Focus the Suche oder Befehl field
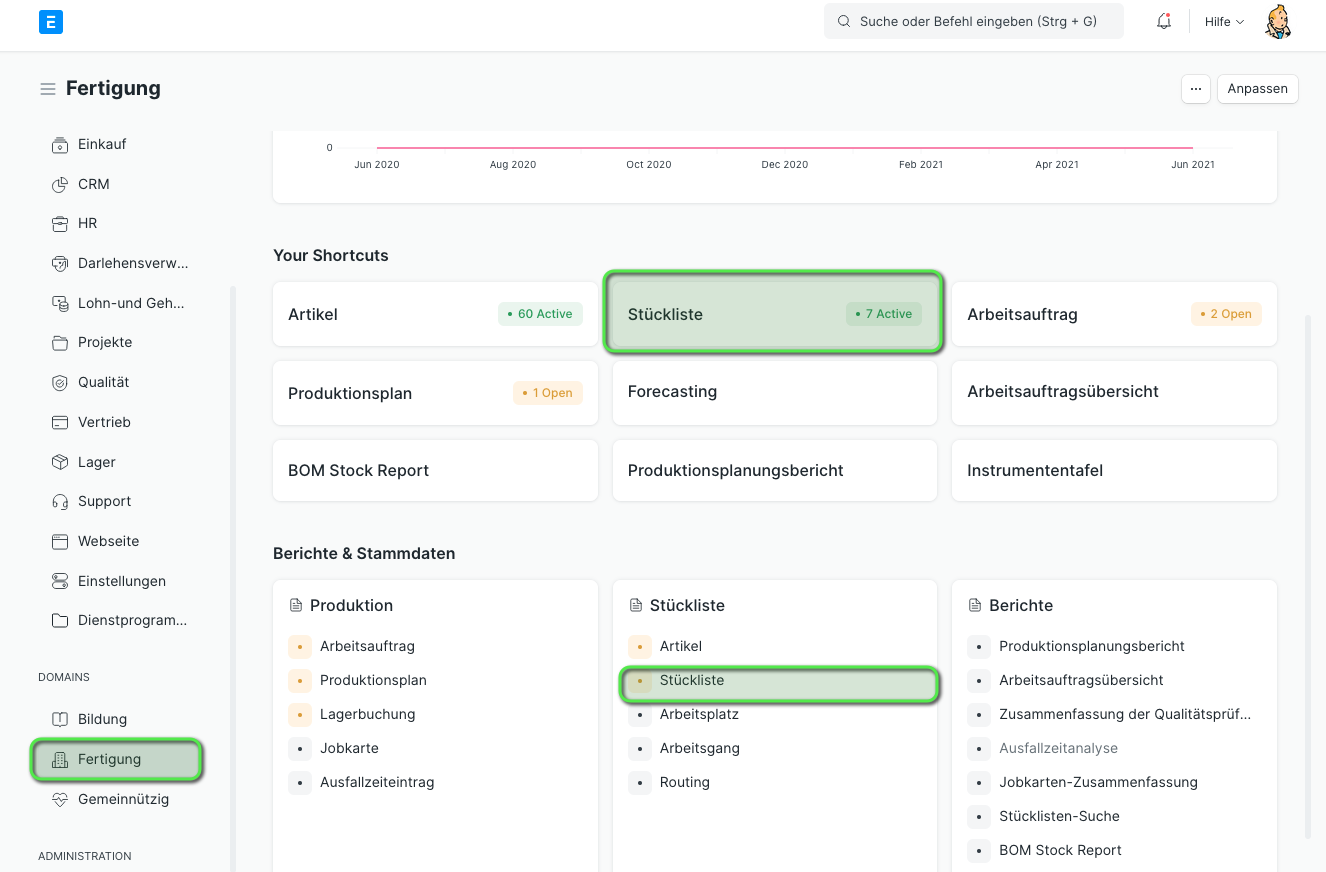 tap(974, 21)
